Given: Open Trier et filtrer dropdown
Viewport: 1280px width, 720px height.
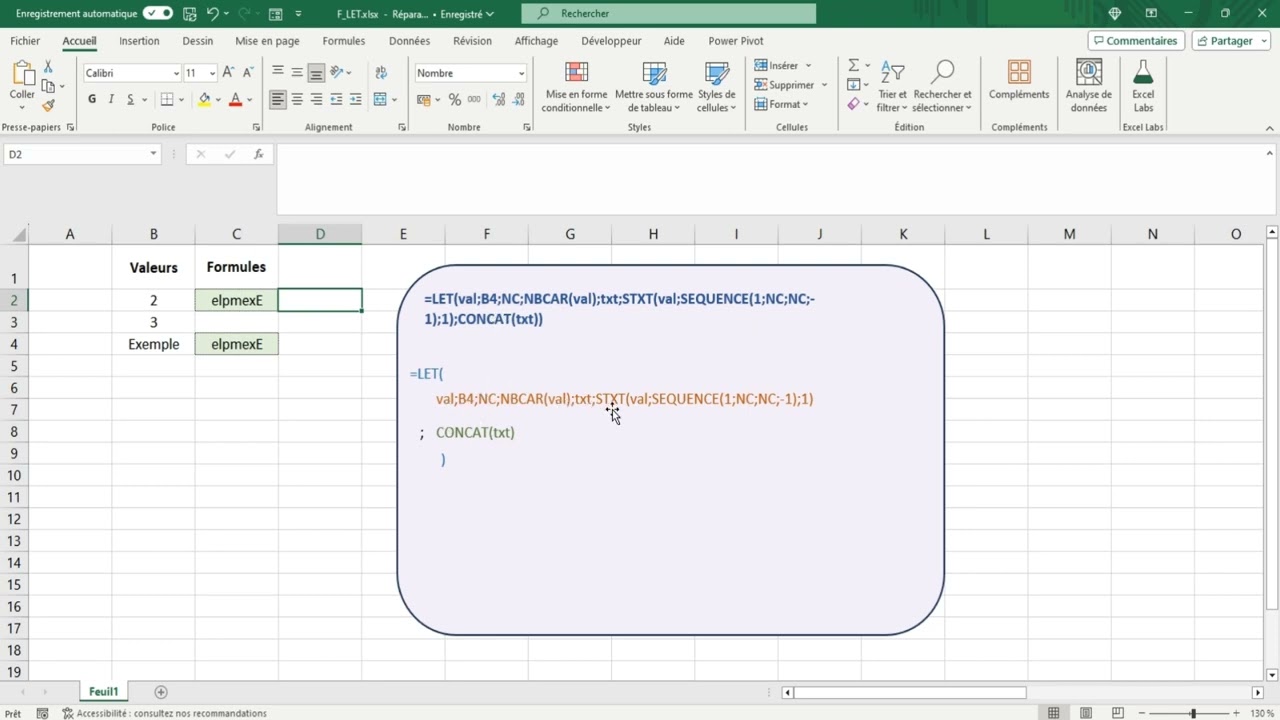Looking at the screenshot, I should (891, 87).
